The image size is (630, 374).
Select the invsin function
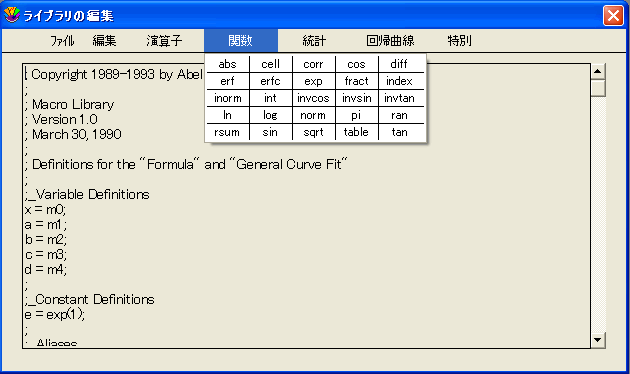(356, 98)
